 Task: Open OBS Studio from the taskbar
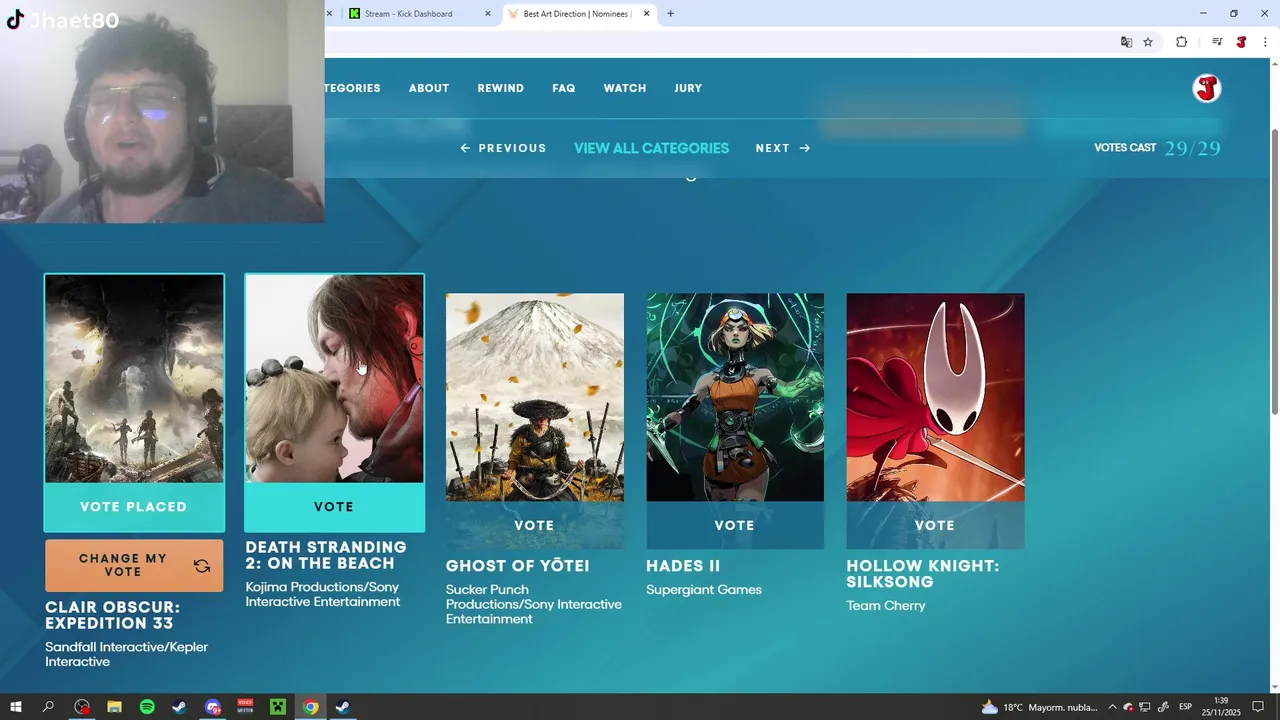(82, 707)
